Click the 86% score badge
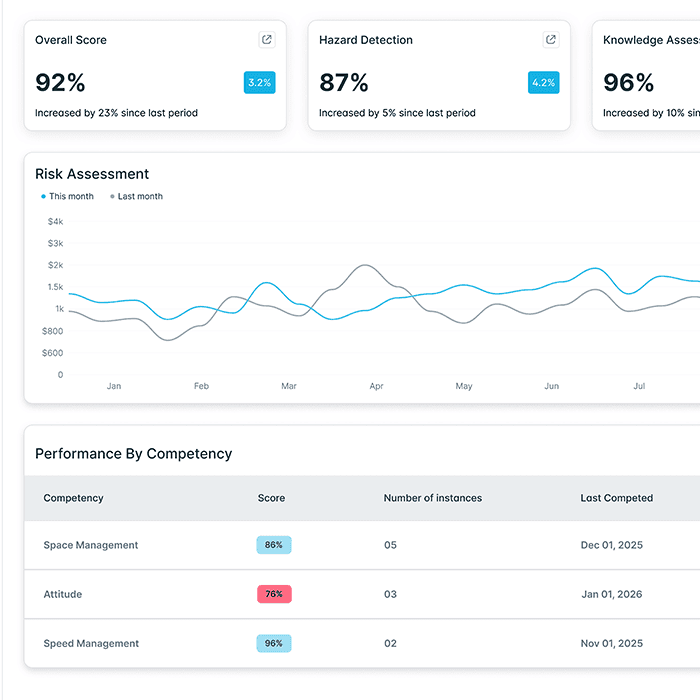The height and width of the screenshot is (700, 700). pos(274,545)
